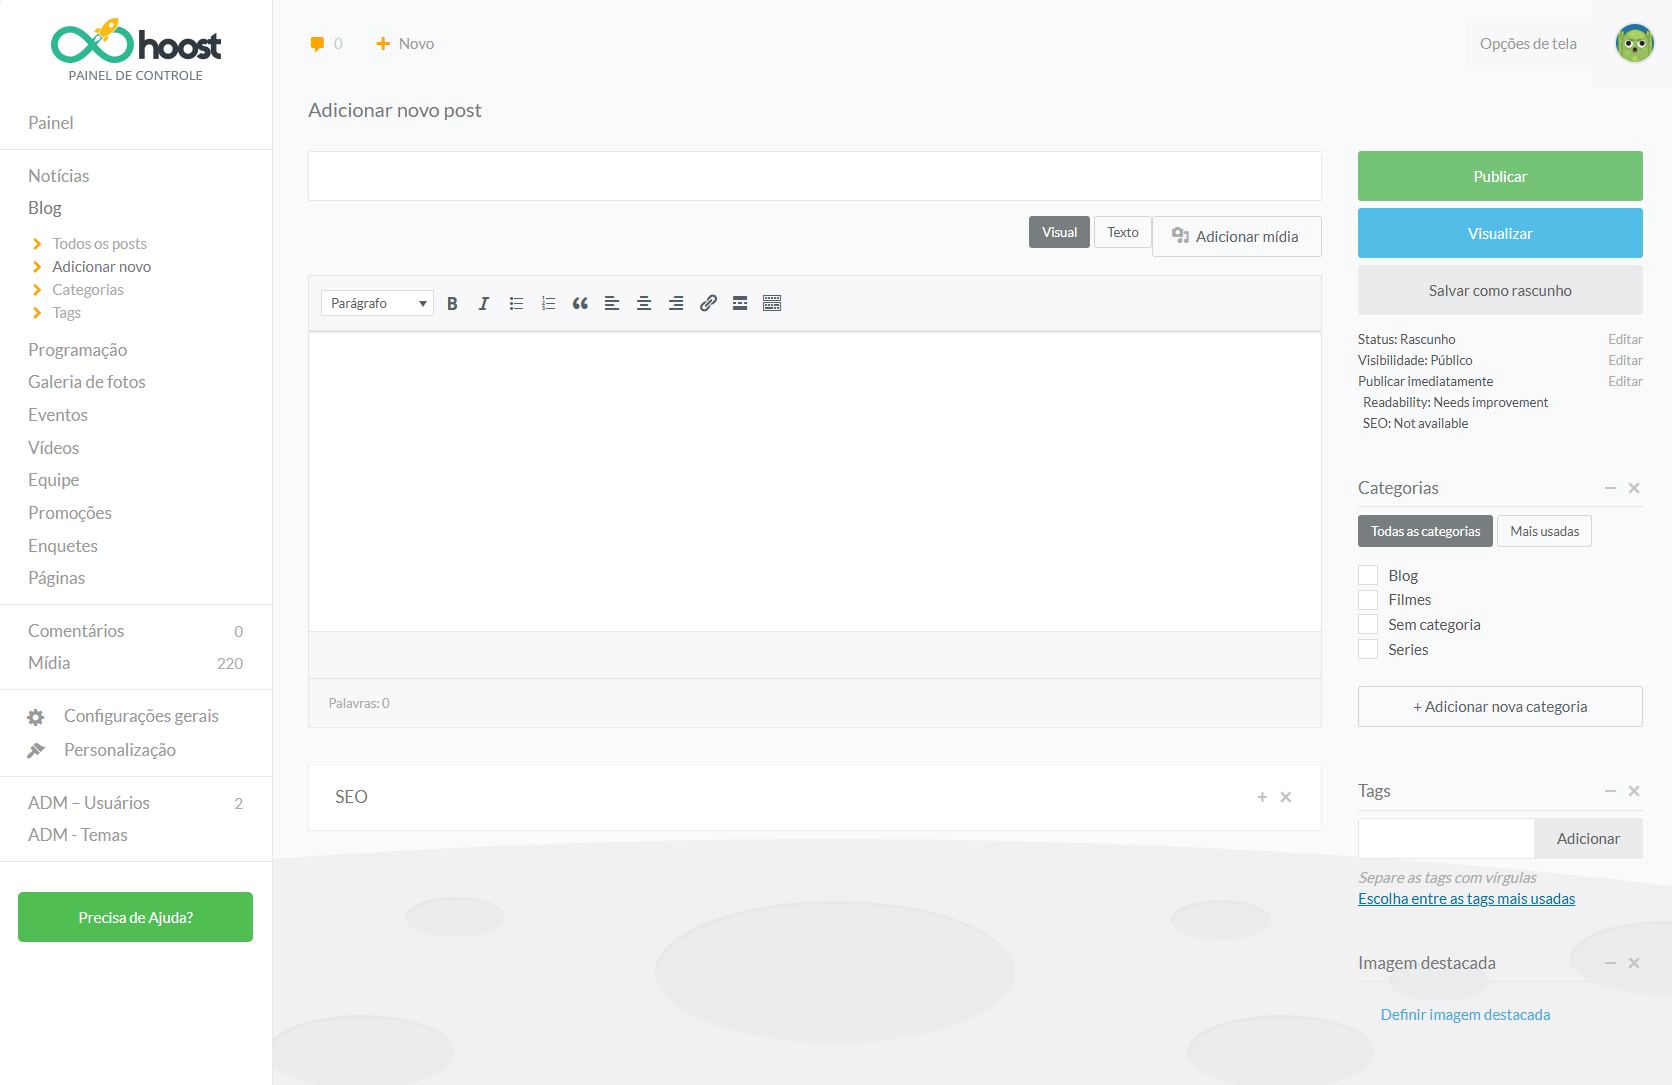Viewport: 1672px width, 1085px height.
Task: Switch to the Texto editor tab
Action: [x=1122, y=233]
